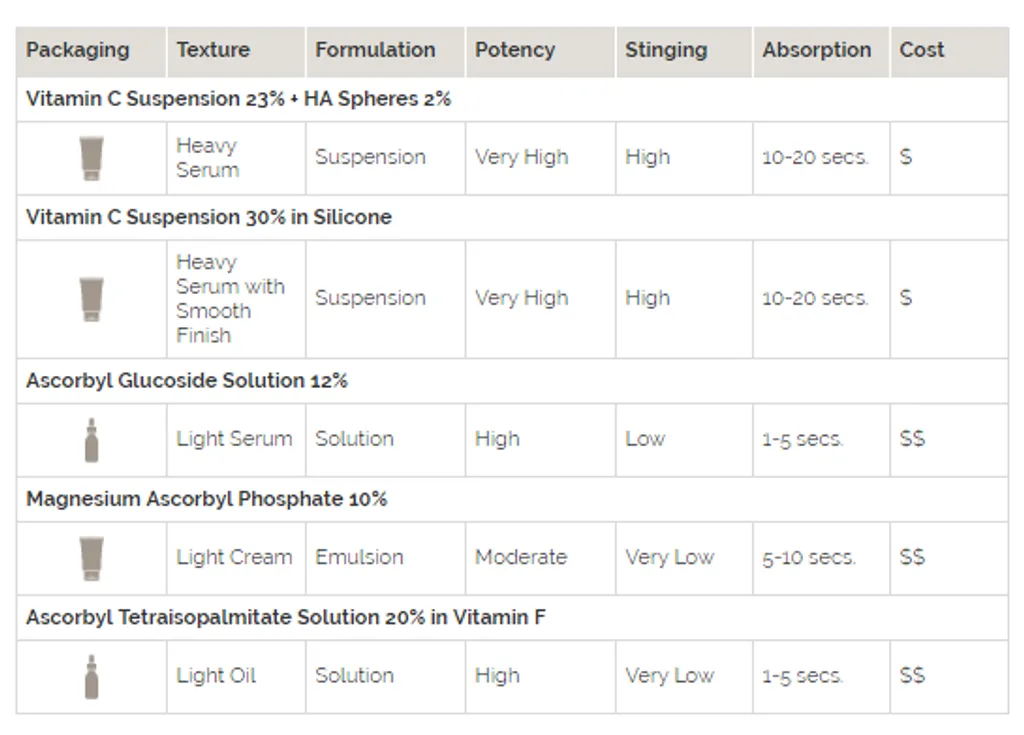Click the Light Cream texture cell
This screenshot has height=735, width=1024.
point(234,557)
